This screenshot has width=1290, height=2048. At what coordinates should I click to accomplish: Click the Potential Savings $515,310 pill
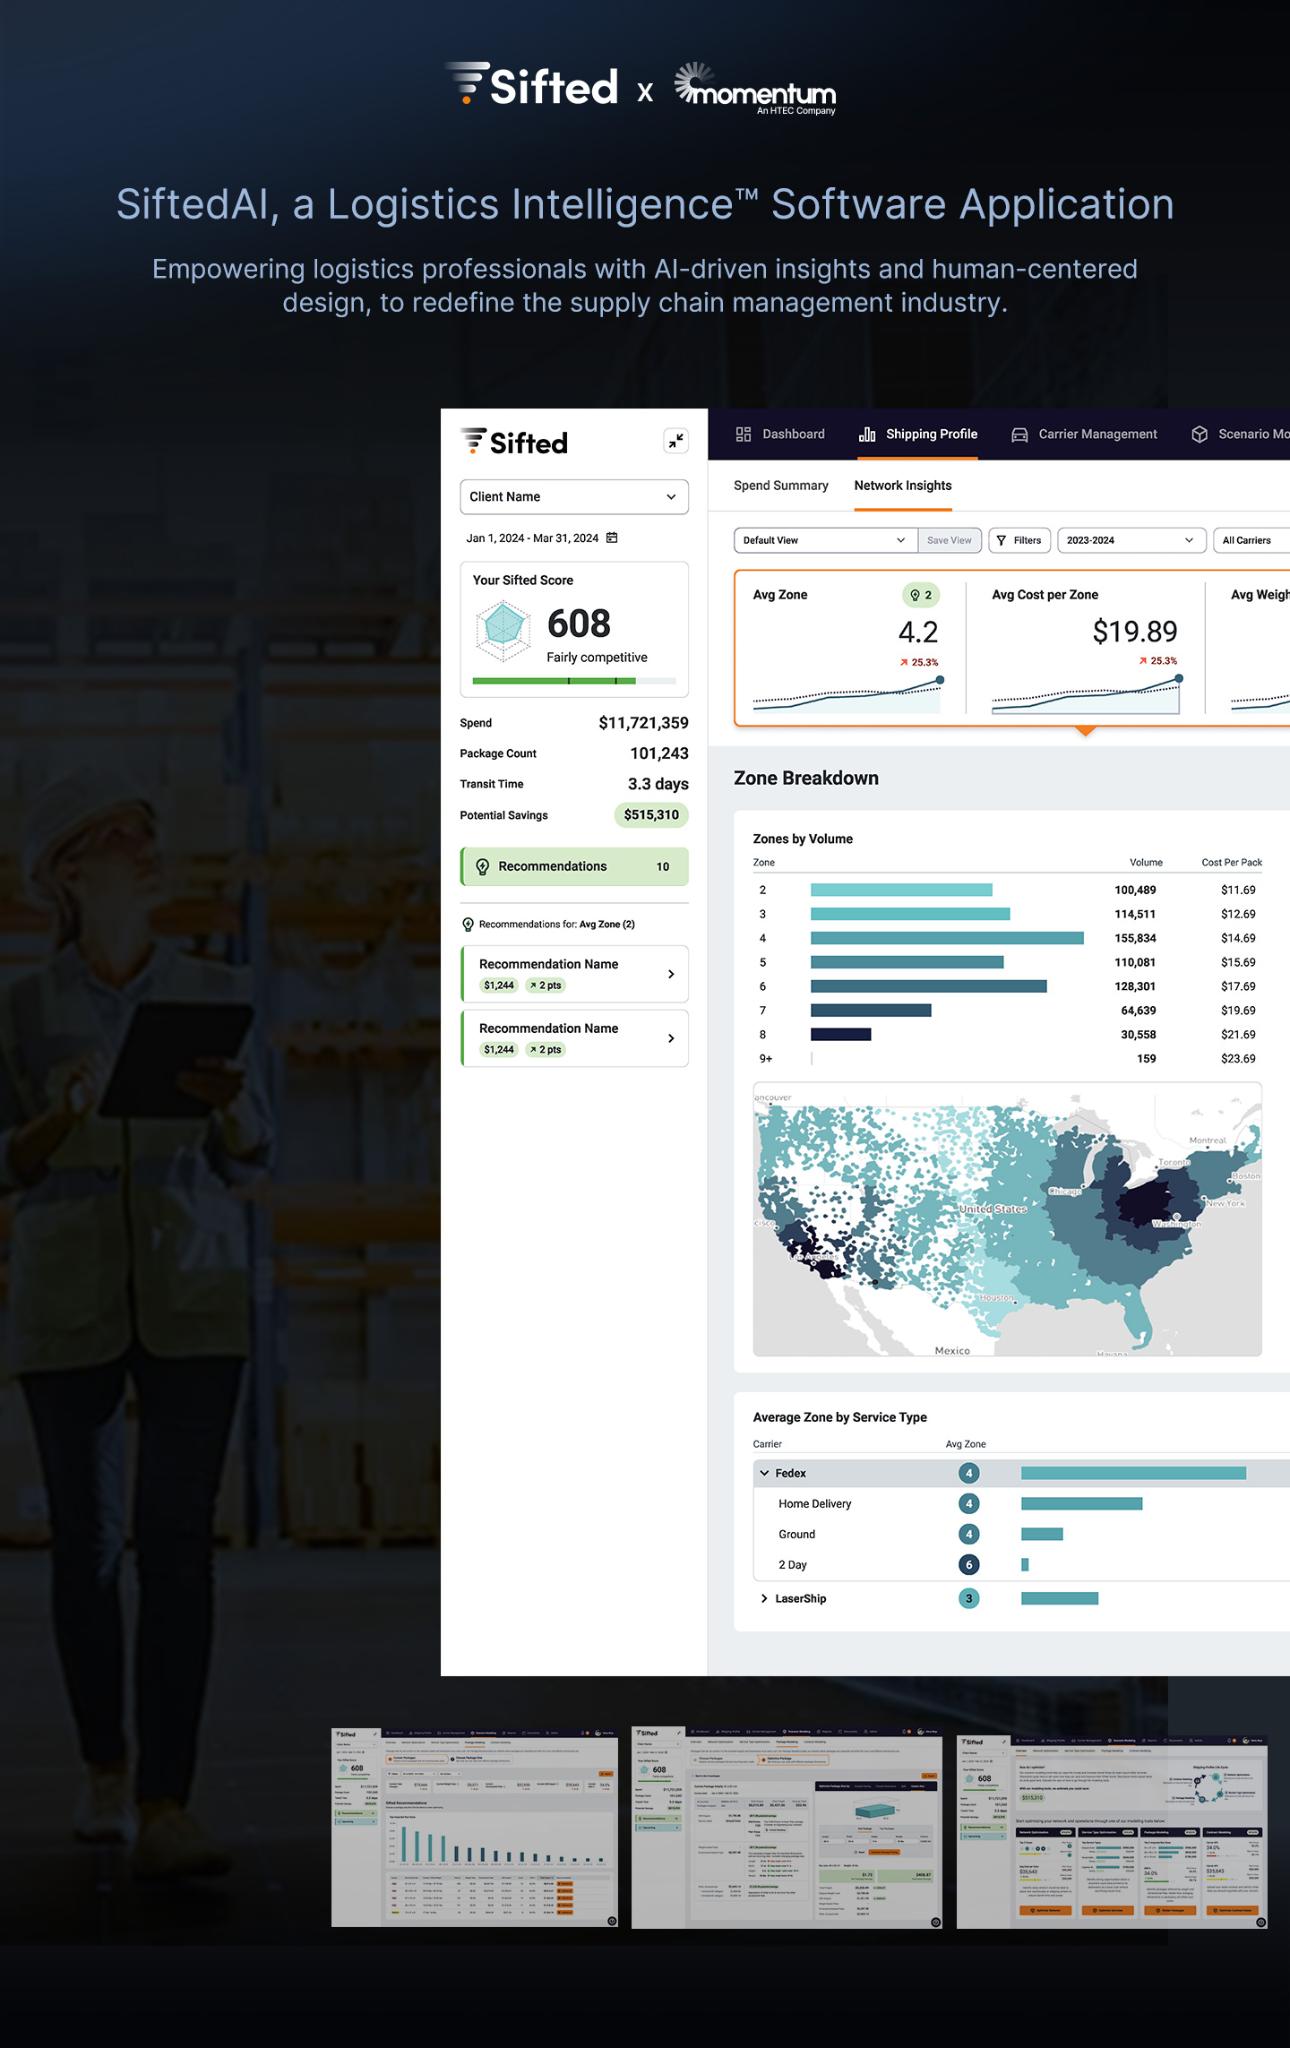(651, 815)
